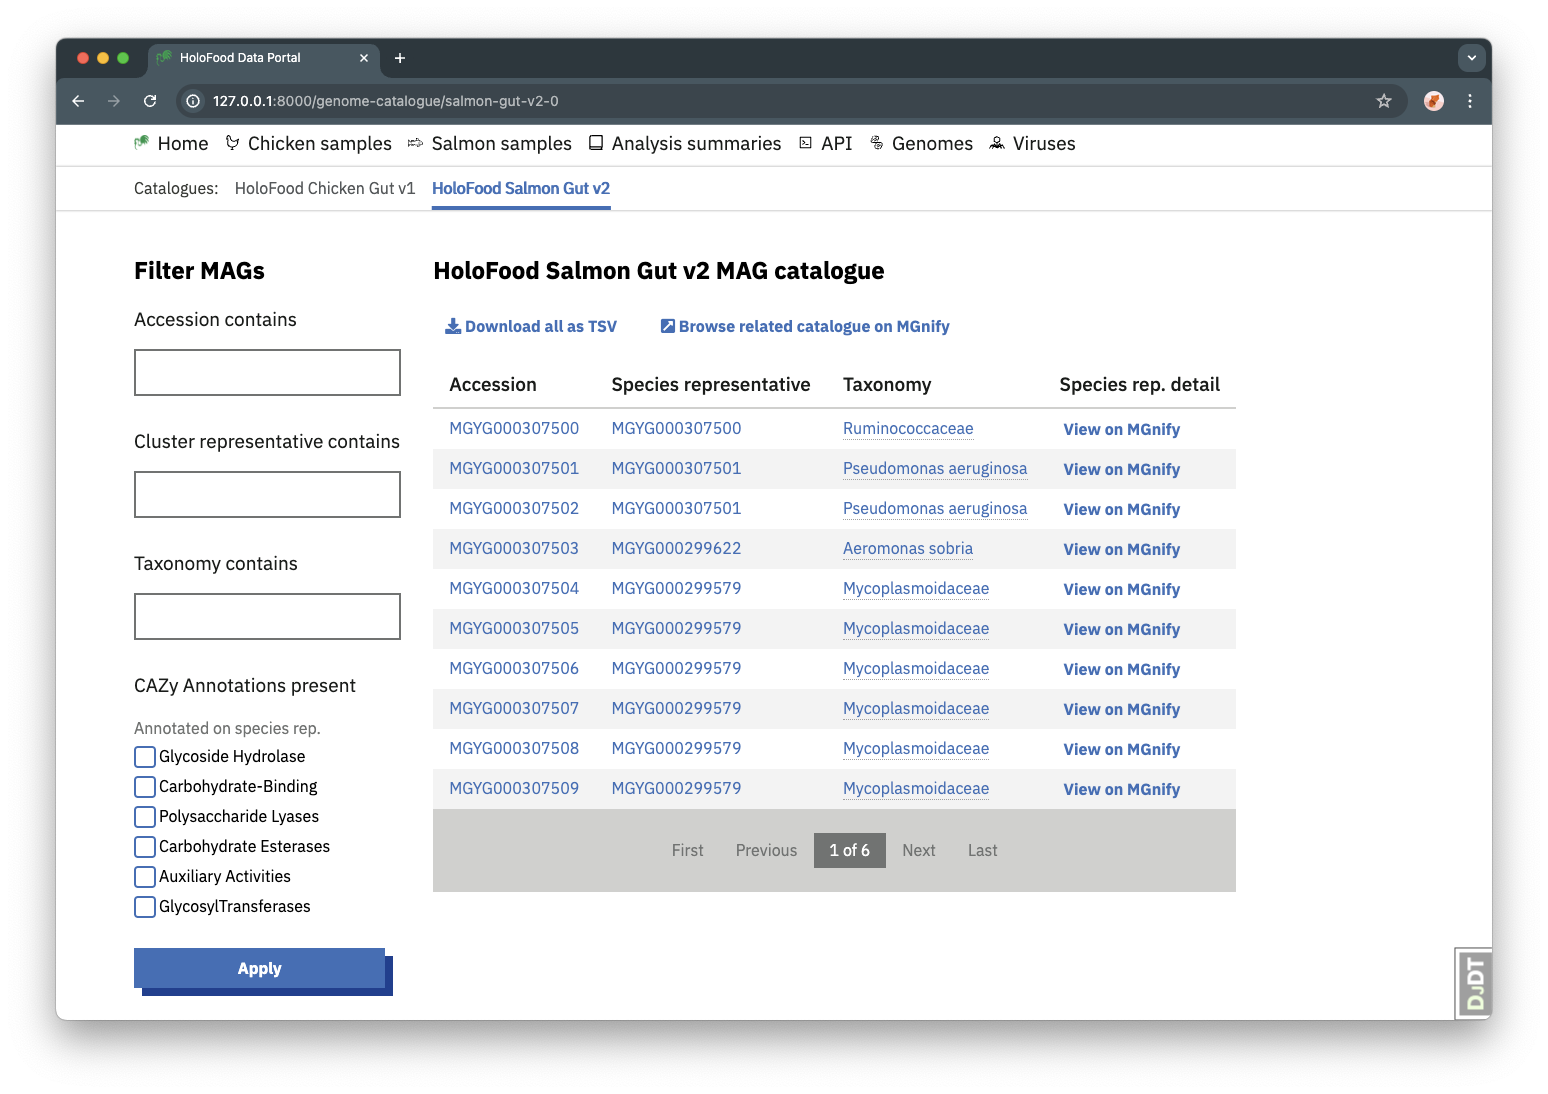Click the browser forward arrow
Screen dimensions: 1548x1094
coord(114,101)
